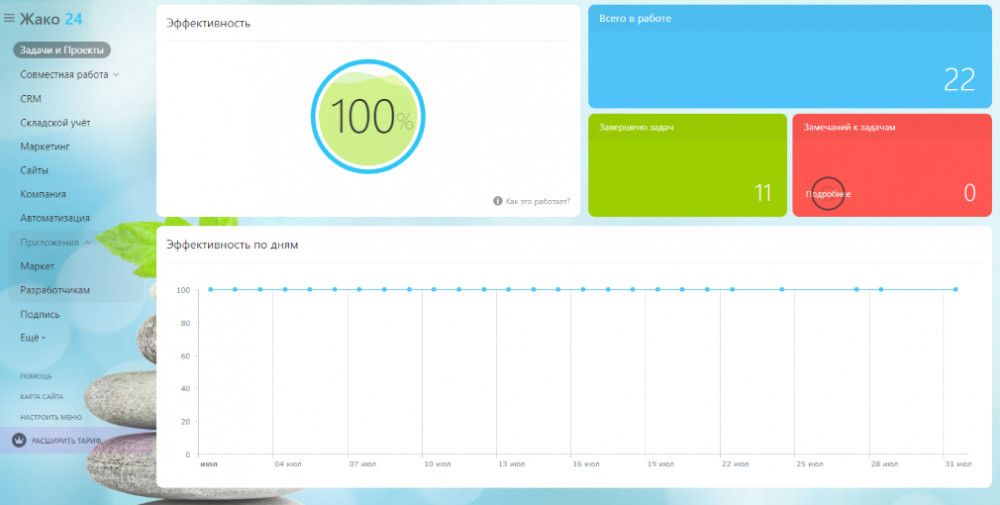Viewport: 1000px width, 505px height.
Task: Open the Помощь link
Action: (36, 376)
